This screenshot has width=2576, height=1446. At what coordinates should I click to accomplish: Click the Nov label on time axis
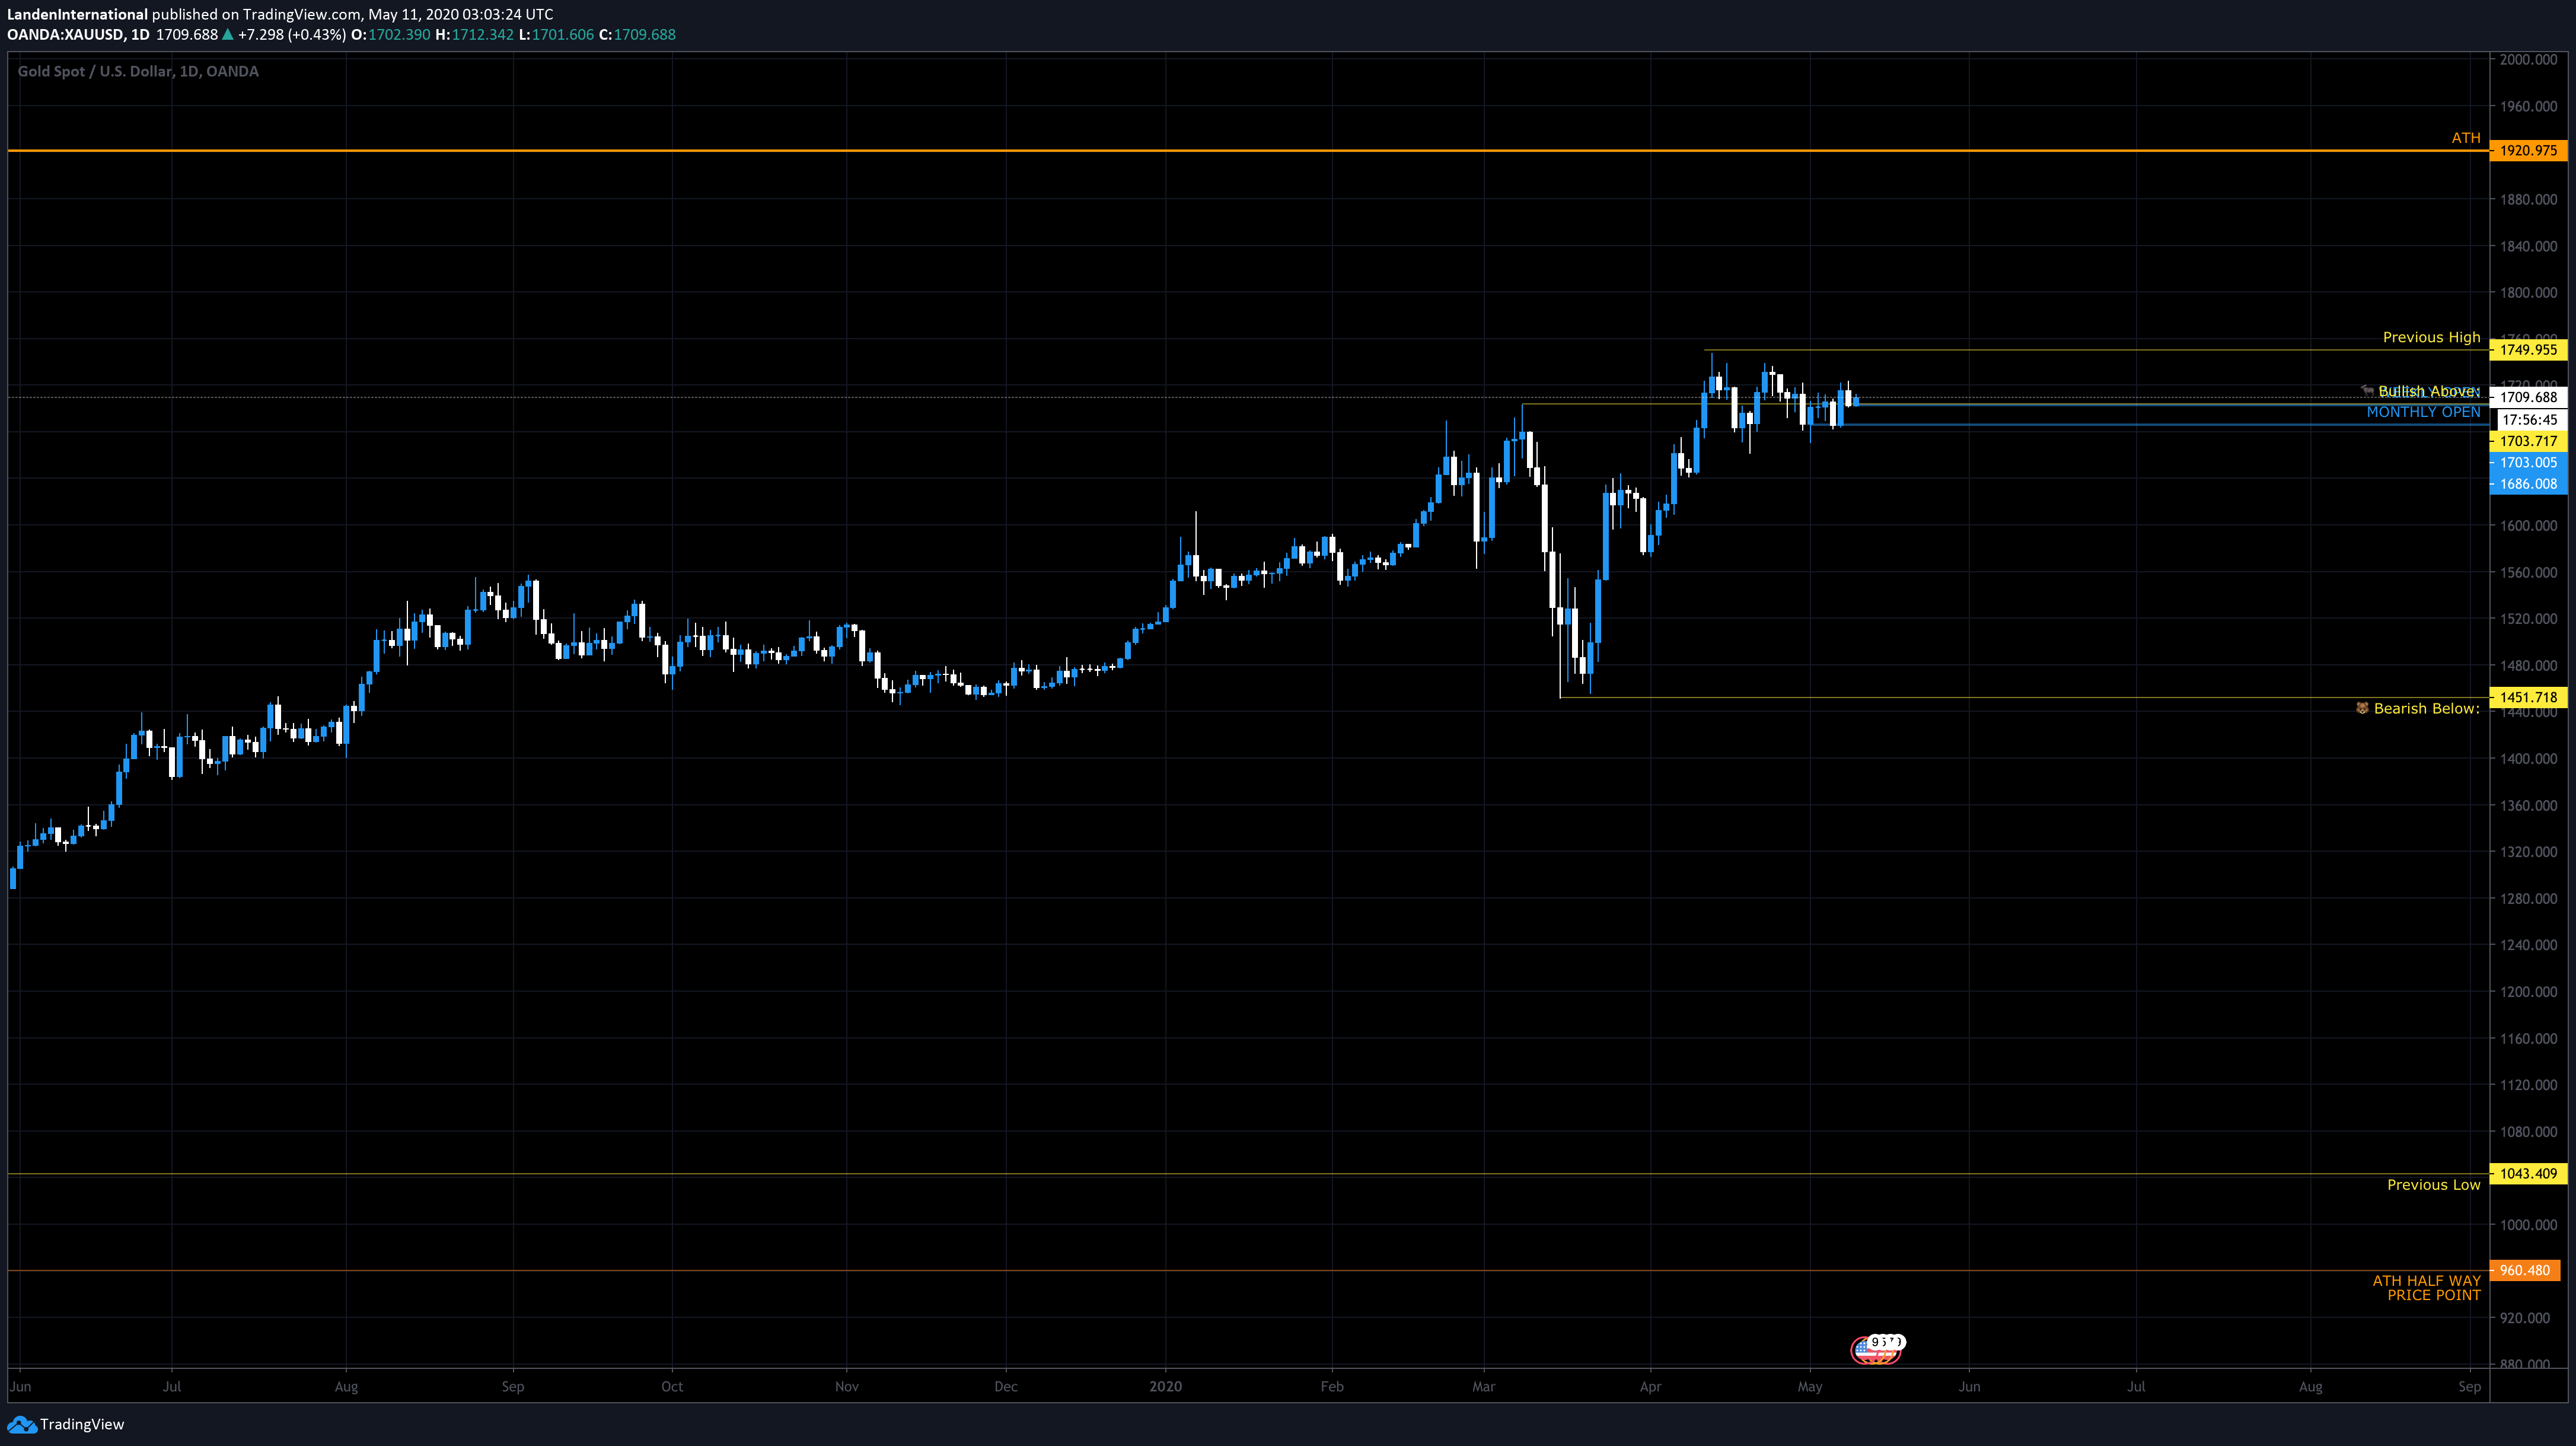pos(847,1386)
